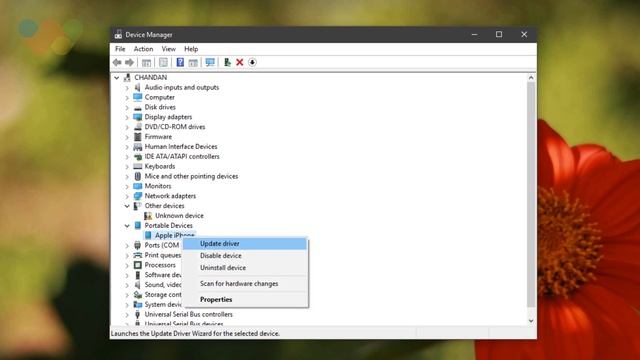Collapse the Portable Devices category

(127, 226)
